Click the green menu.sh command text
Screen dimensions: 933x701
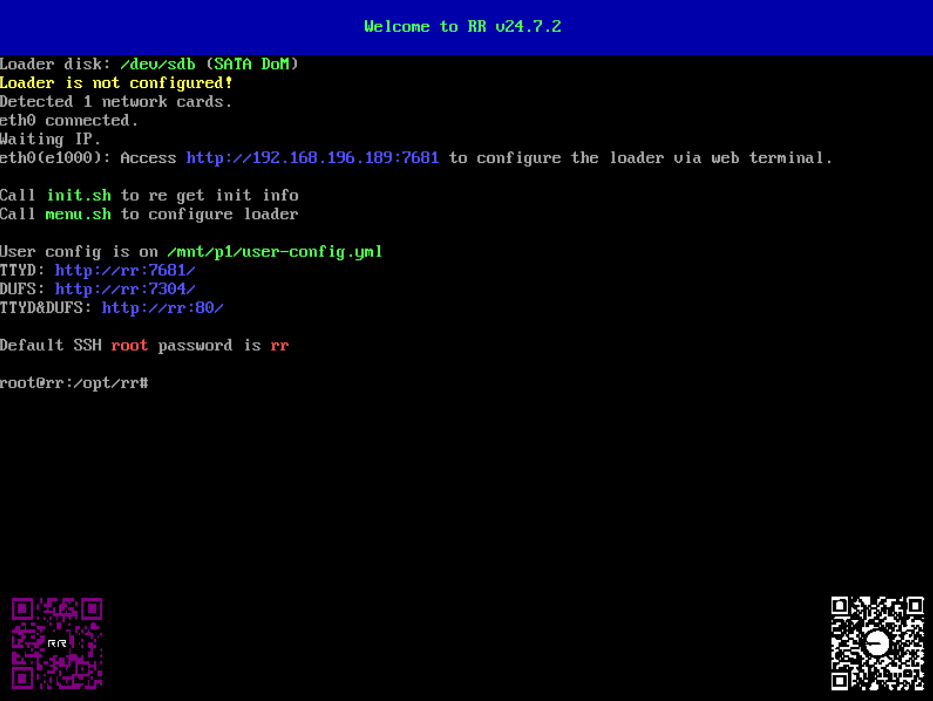coord(79,214)
